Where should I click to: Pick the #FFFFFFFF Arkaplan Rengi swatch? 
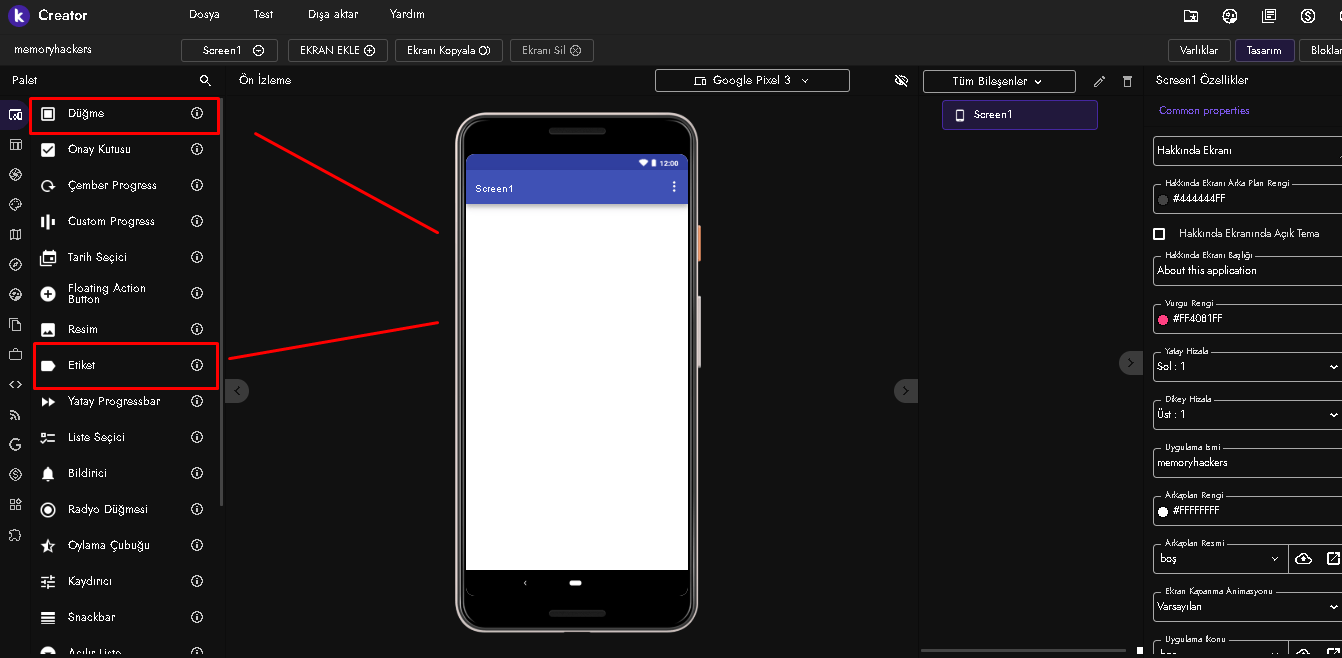(1163, 511)
